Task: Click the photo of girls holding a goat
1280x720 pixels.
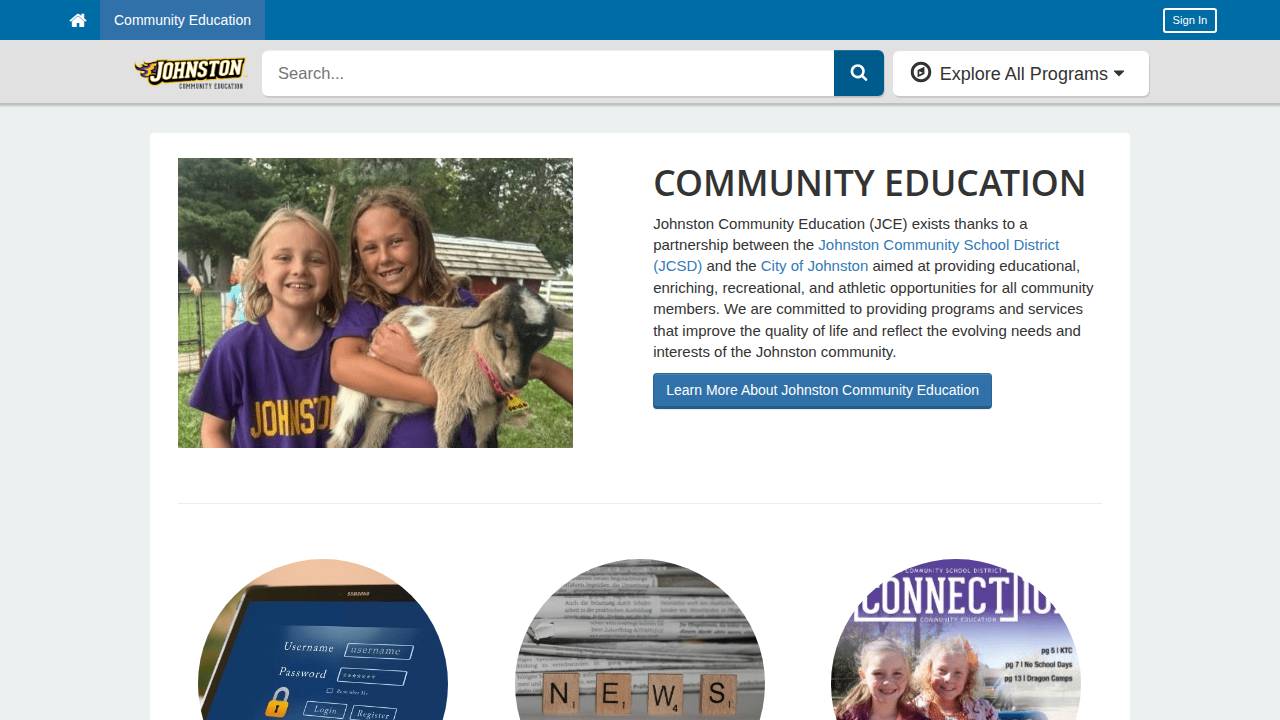Action: (375, 303)
